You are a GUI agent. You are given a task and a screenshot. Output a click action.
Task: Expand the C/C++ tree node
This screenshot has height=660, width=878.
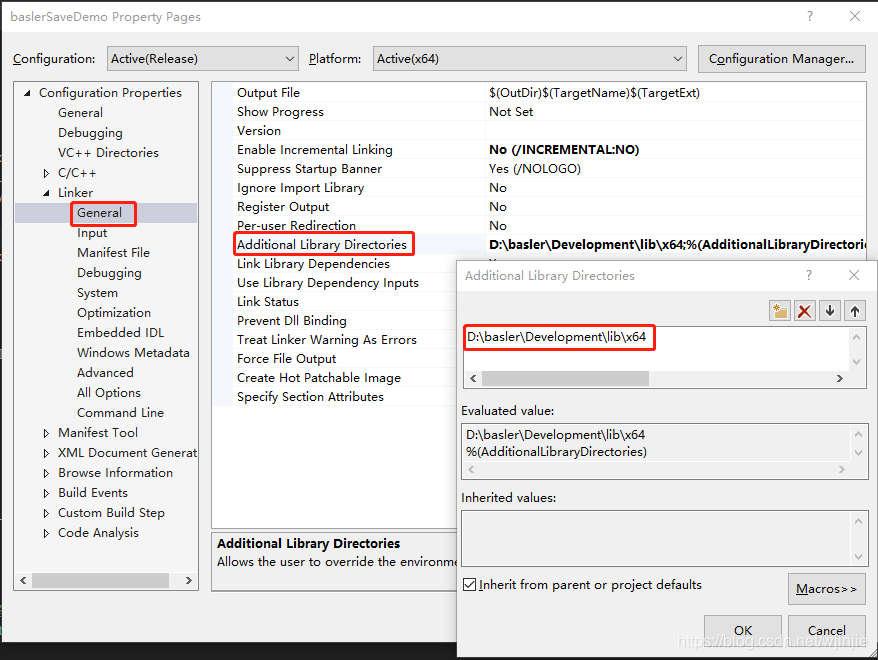[44, 172]
